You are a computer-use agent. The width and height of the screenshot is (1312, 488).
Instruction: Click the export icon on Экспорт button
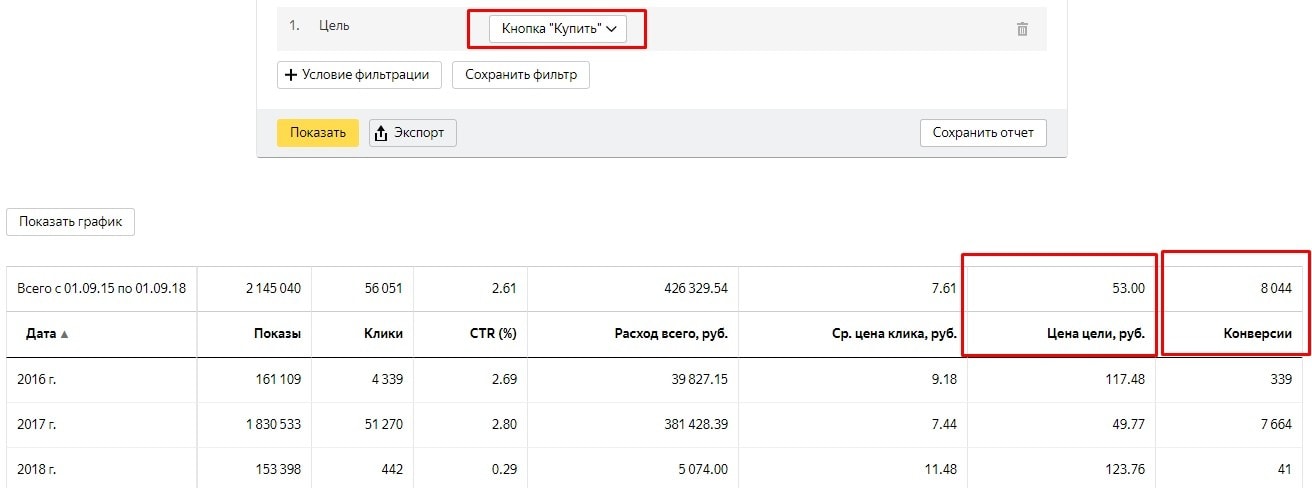tap(381, 133)
